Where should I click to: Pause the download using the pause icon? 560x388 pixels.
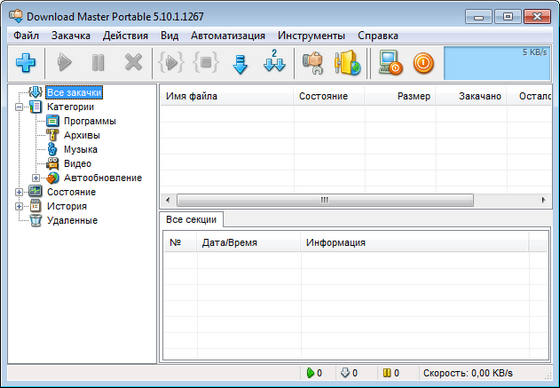point(98,63)
